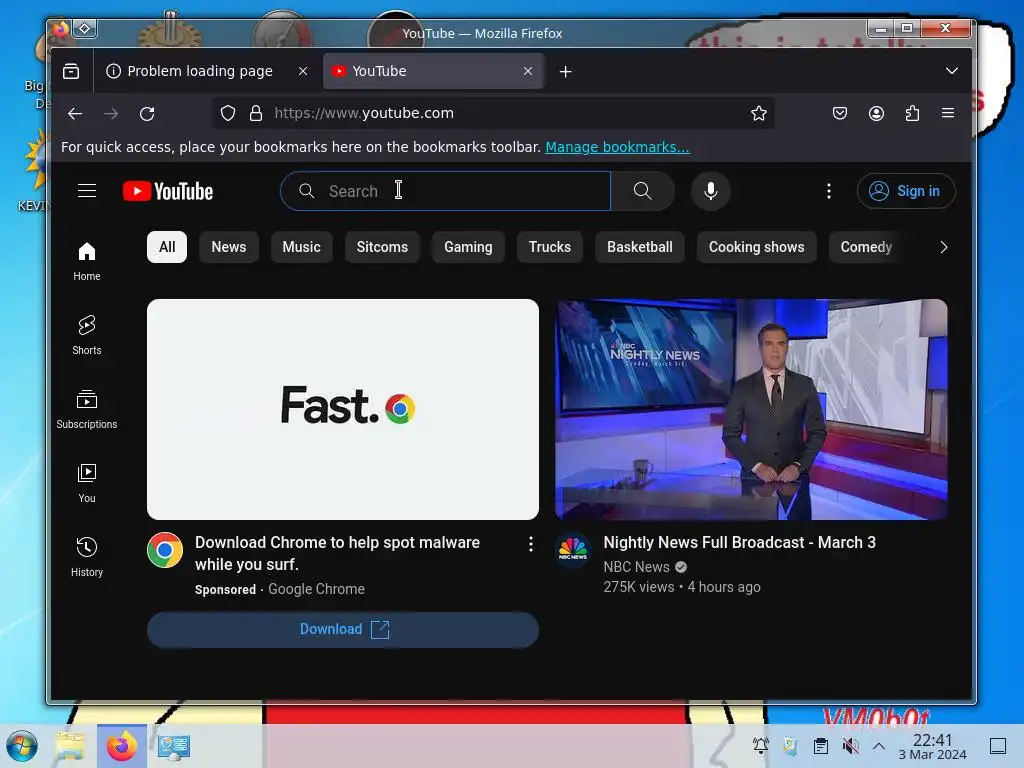Search with your voice microphone button

[711, 191]
